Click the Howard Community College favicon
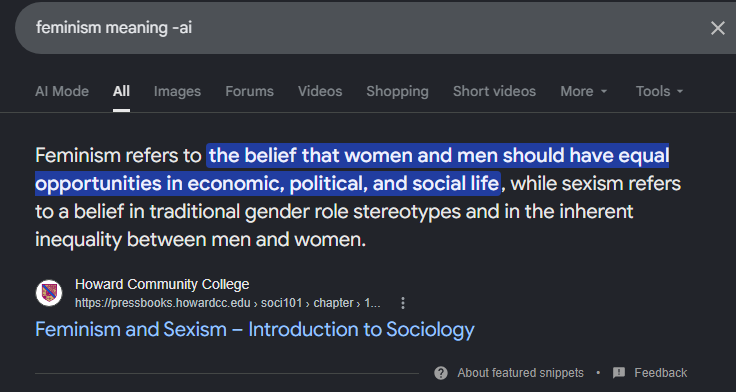Viewport: 736px width, 392px height. [49, 293]
